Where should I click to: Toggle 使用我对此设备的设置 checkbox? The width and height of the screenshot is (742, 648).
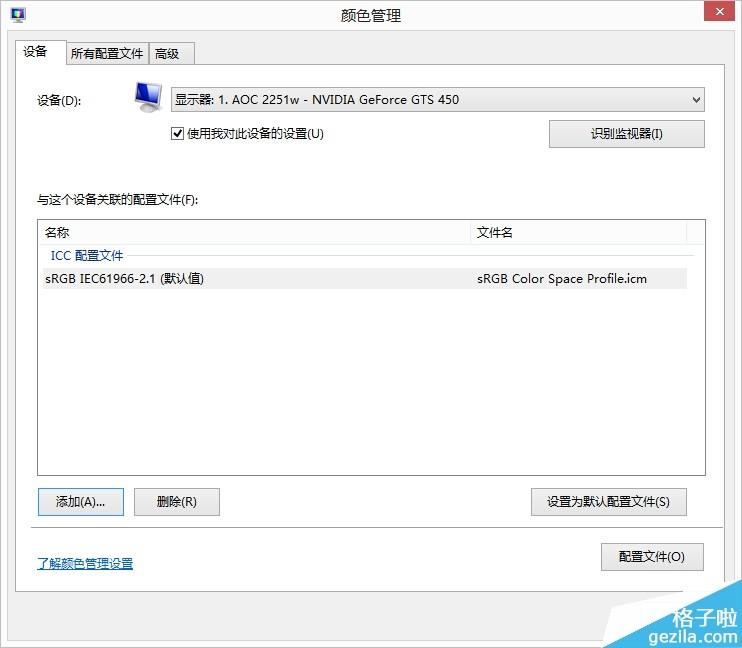(x=177, y=133)
